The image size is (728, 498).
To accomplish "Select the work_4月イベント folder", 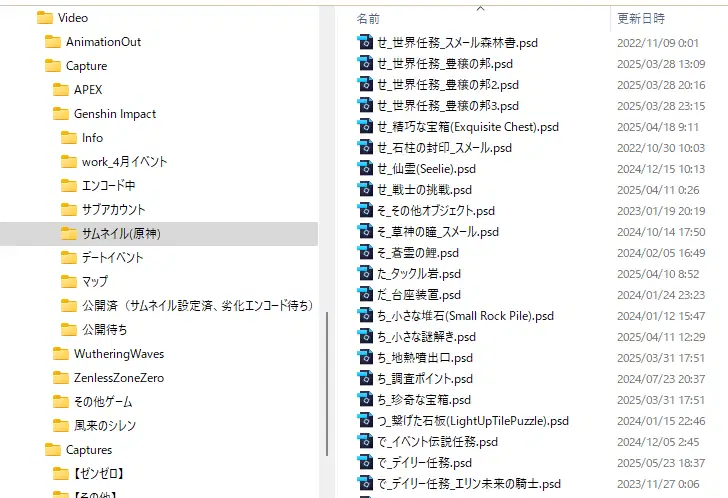I will point(124,162).
